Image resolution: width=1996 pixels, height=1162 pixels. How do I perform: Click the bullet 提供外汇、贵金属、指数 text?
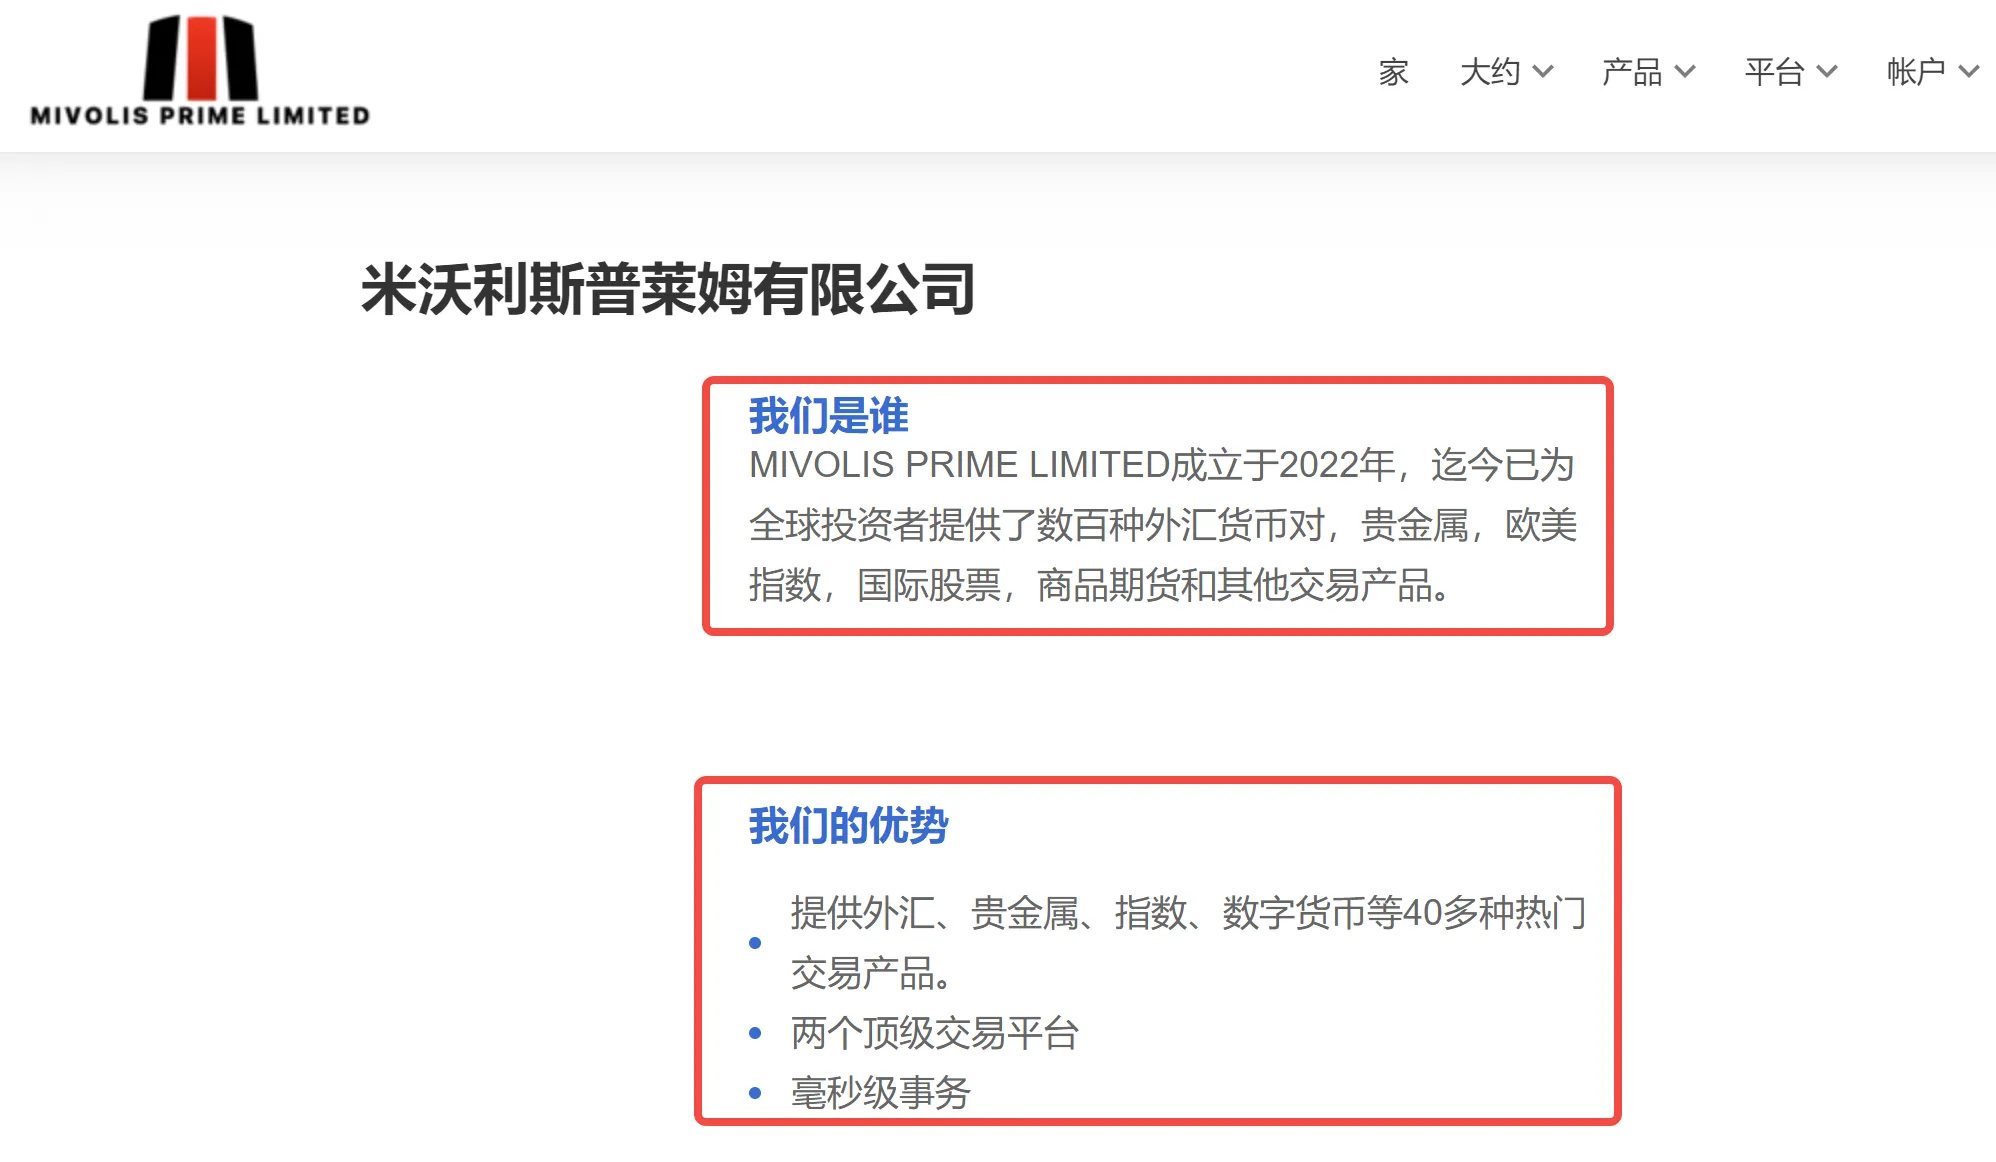(x=1189, y=943)
